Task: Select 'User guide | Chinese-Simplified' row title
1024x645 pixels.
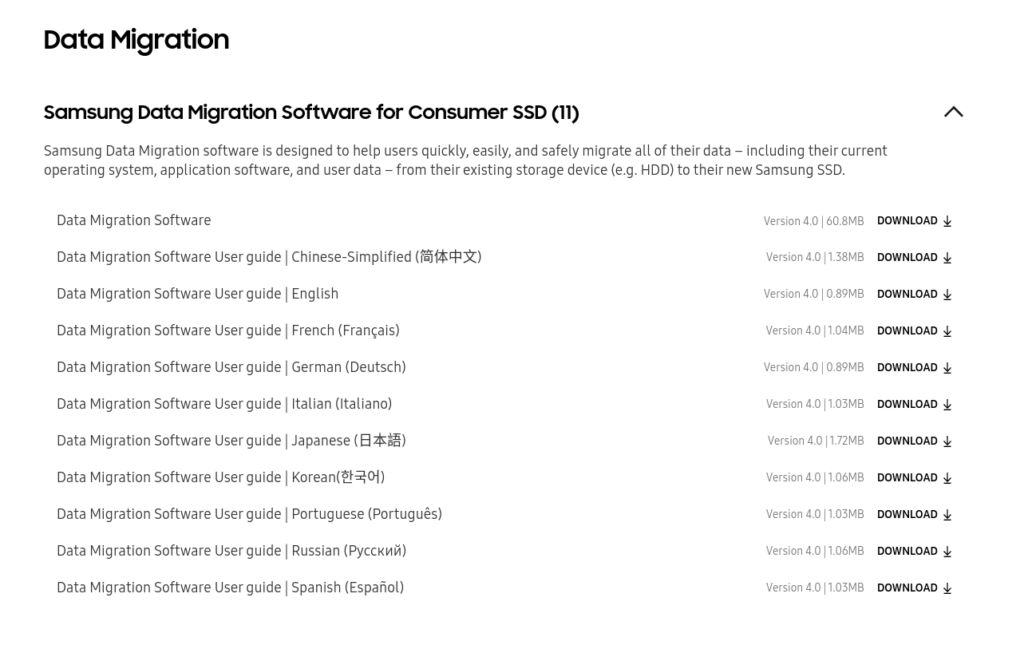Action: click(269, 257)
